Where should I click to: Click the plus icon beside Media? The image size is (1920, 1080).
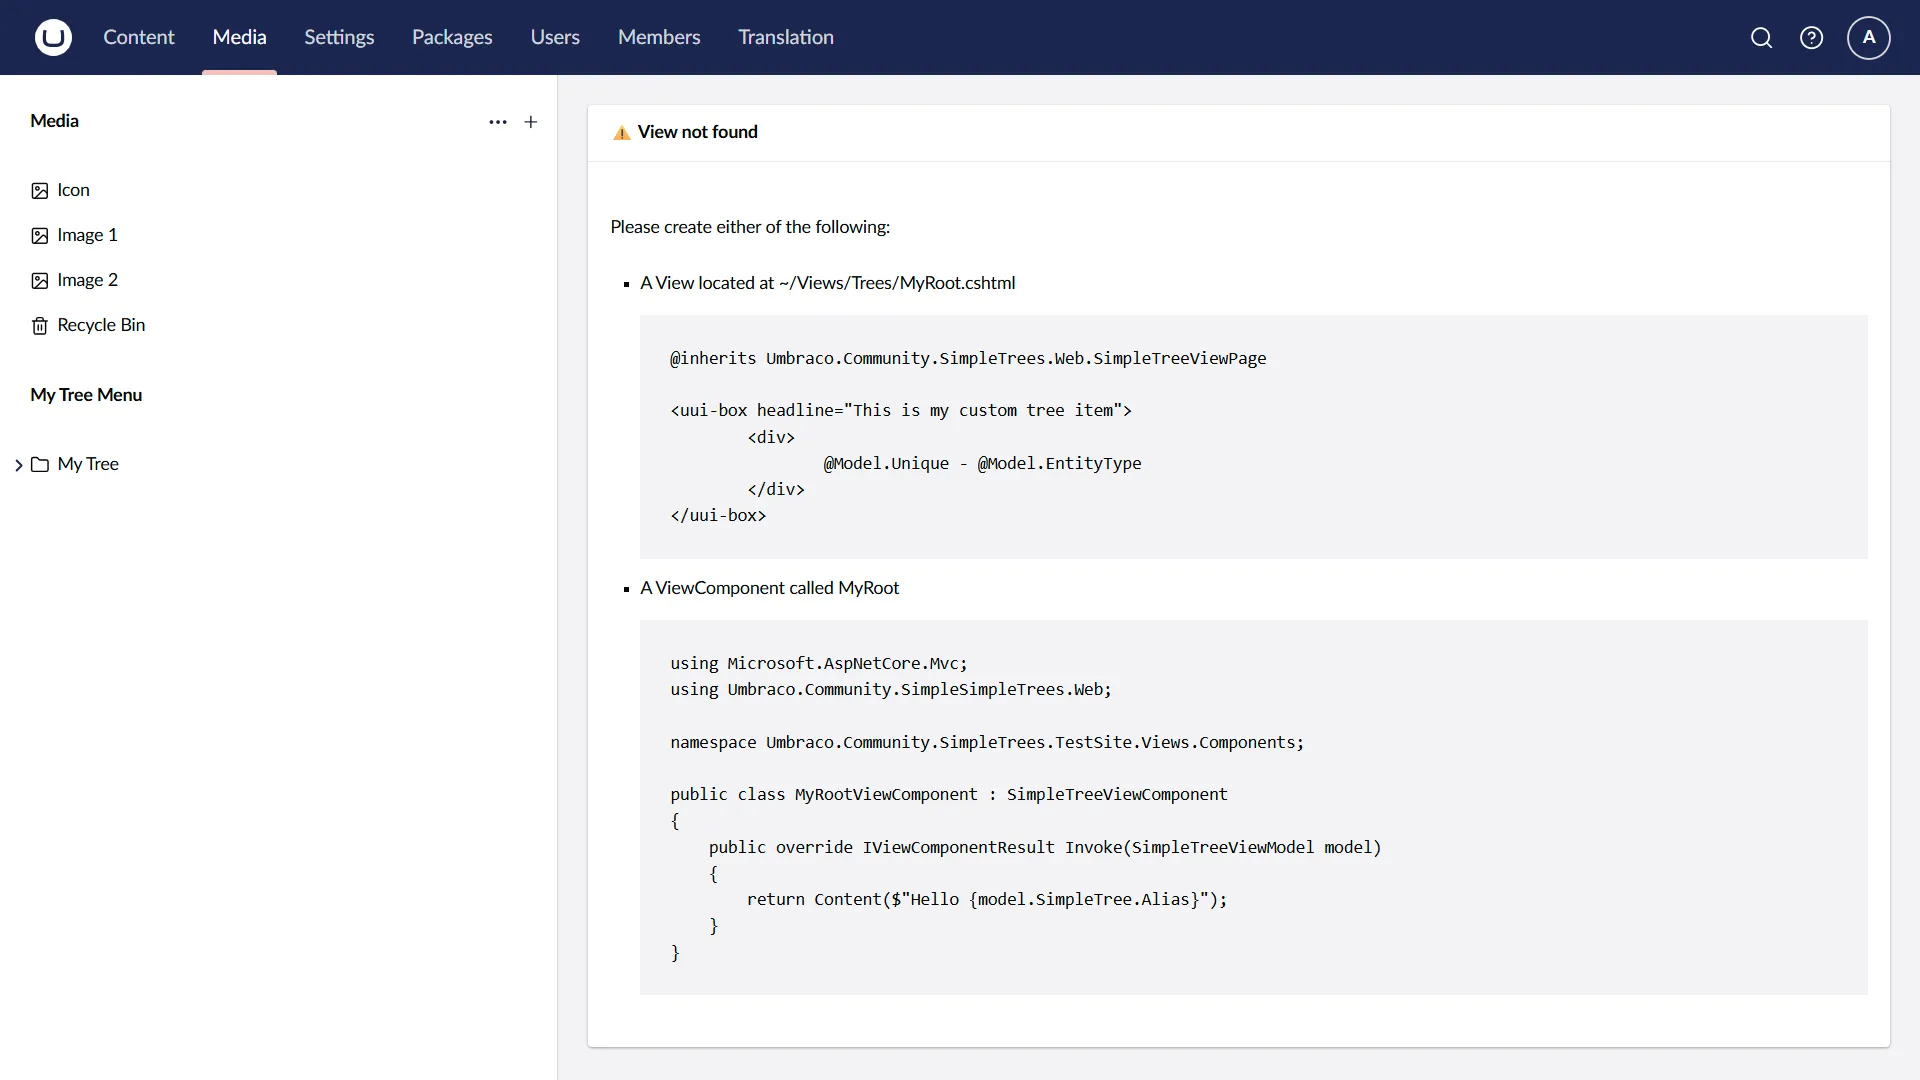point(531,122)
